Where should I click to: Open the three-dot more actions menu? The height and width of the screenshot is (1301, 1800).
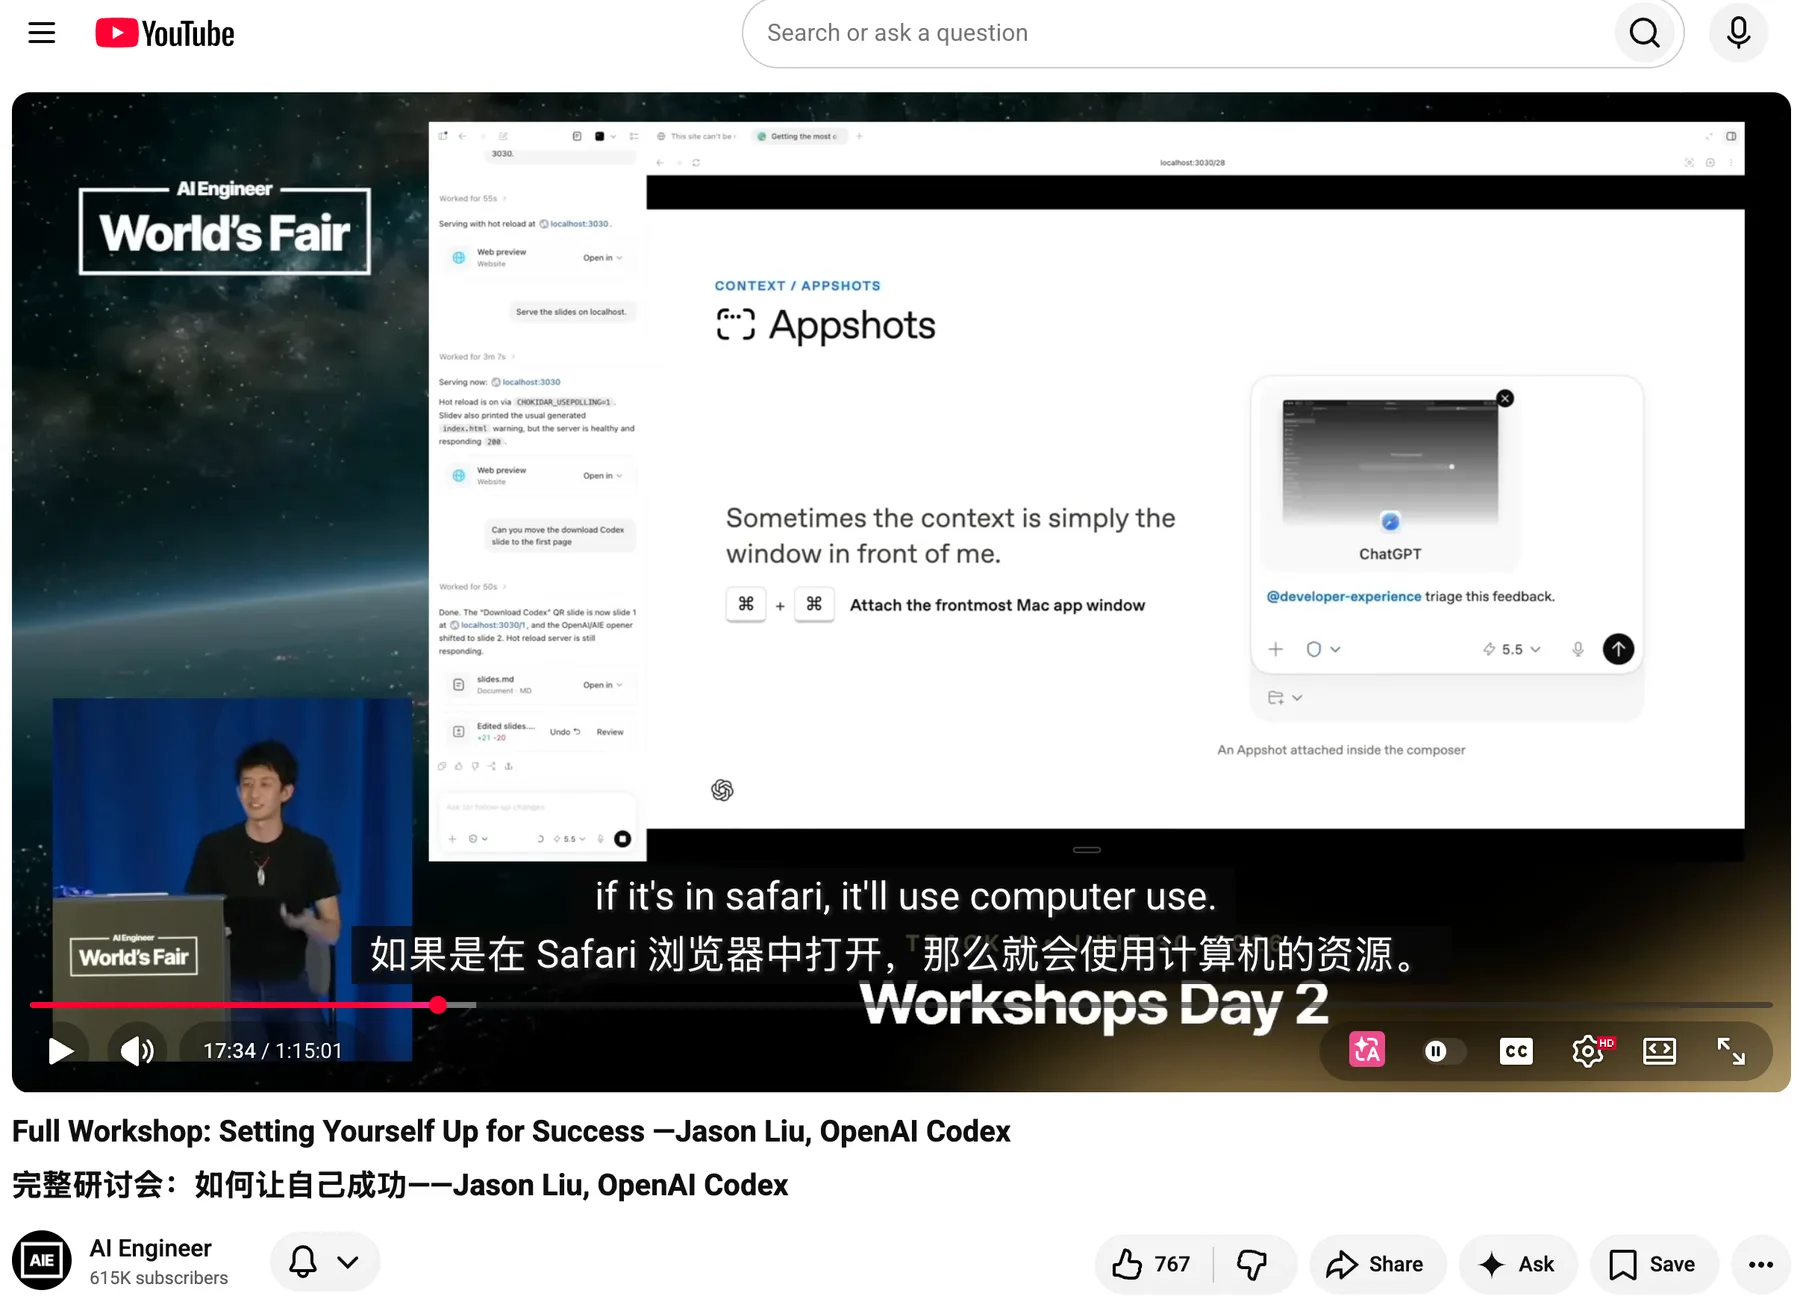pos(1761,1264)
